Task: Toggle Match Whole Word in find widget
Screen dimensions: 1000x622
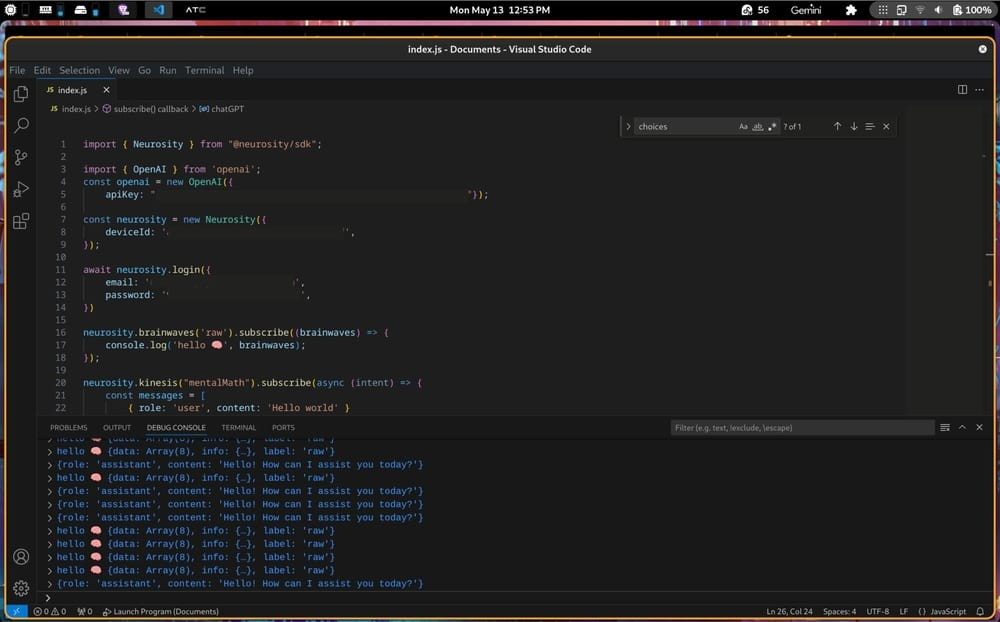Action: 757,127
